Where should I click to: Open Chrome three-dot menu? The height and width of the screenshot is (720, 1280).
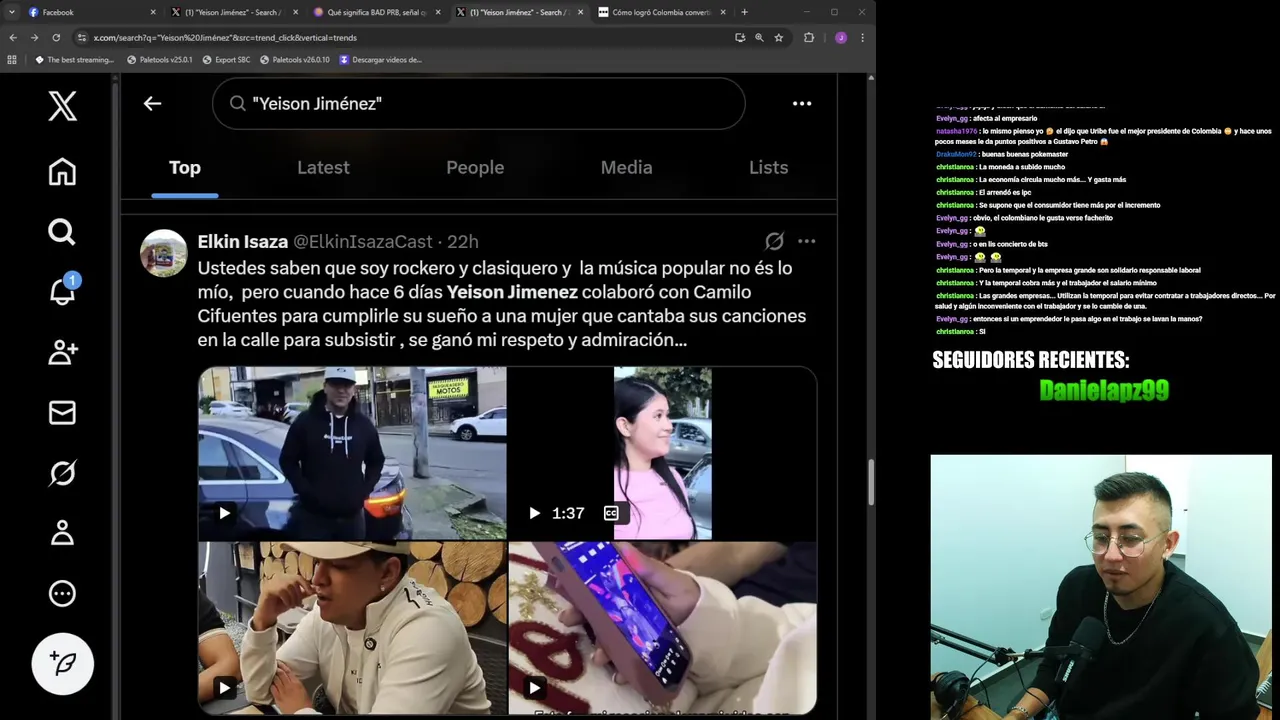click(862, 37)
